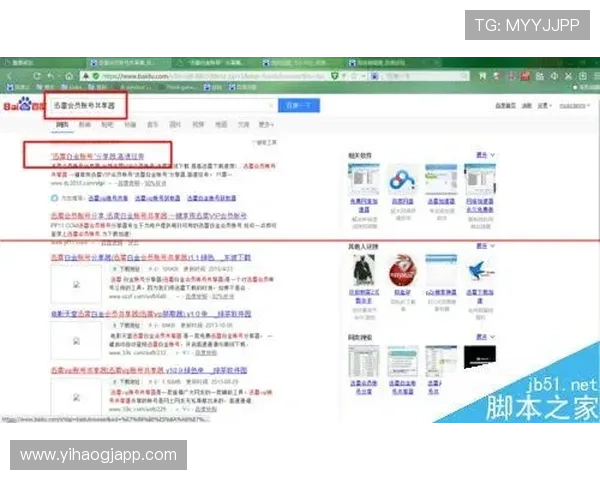Screen dimensions: 600x480
Task: Click the red extension icon in the toolbar
Action: pyautogui.click(x=525, y=76)
